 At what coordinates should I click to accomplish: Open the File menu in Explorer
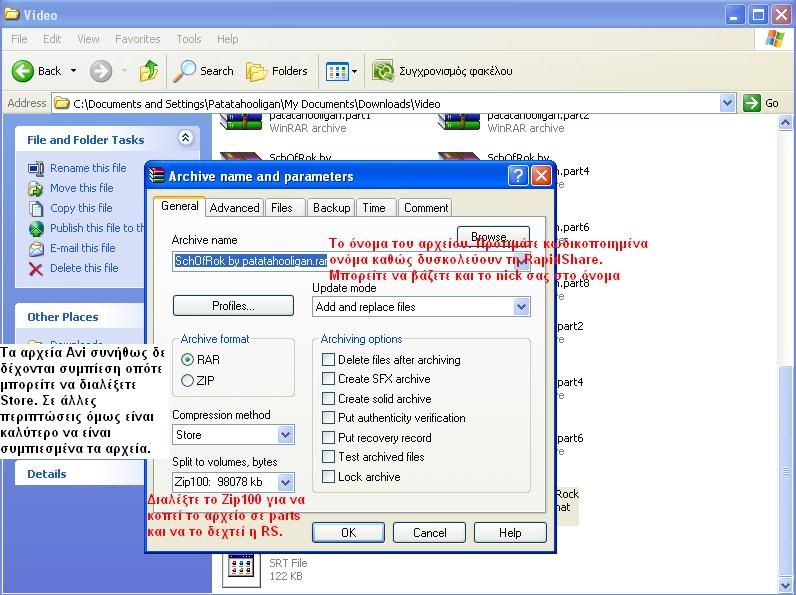pos(19,39)
